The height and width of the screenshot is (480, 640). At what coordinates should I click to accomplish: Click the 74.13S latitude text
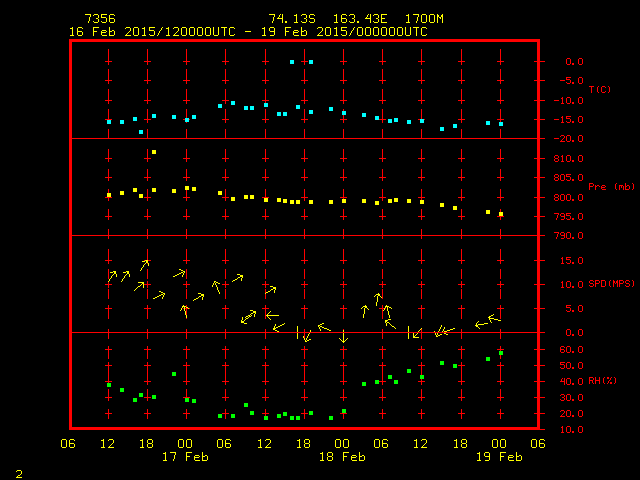point(289,19)
